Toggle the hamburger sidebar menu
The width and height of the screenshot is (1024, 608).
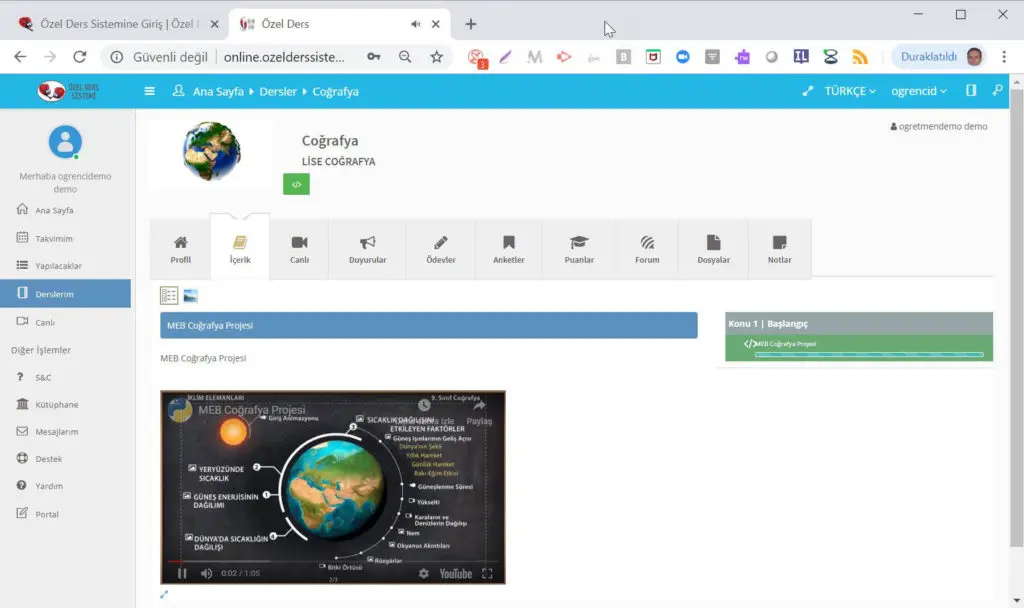tap(150, 91)
